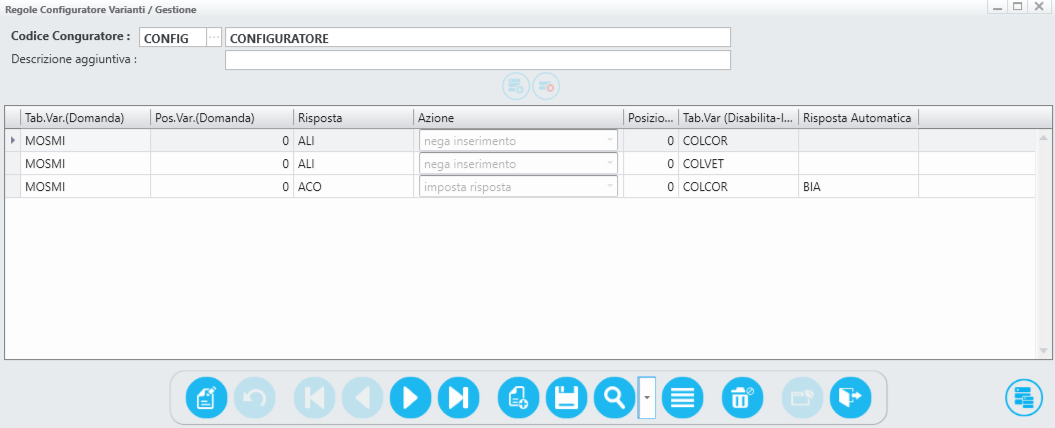
Task: Click the grid scrollbar up arrow
Action: (x=1044, y=137)
